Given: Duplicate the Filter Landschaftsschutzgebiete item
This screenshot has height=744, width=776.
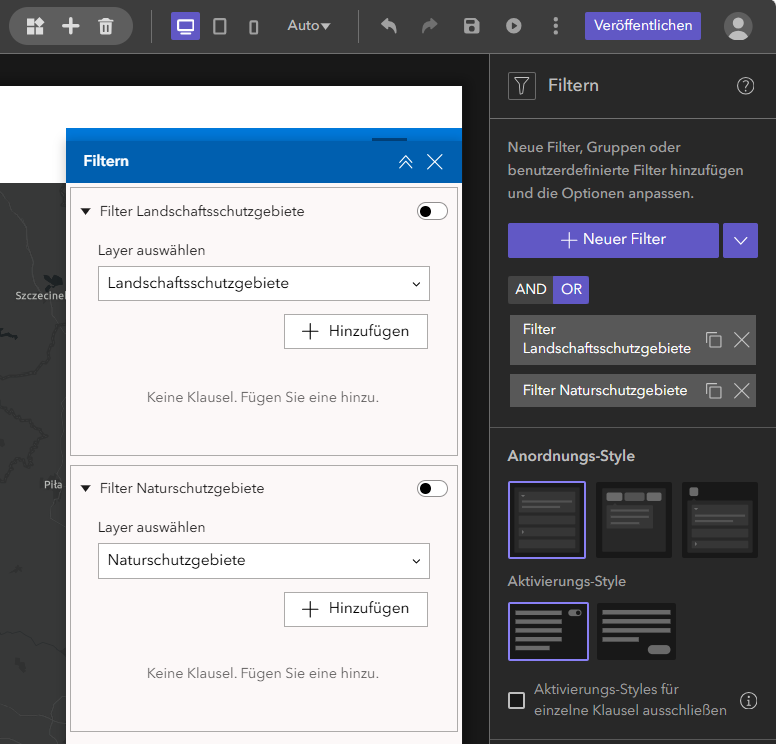Looking at the screenshot, I should click(x=714, y=340).
